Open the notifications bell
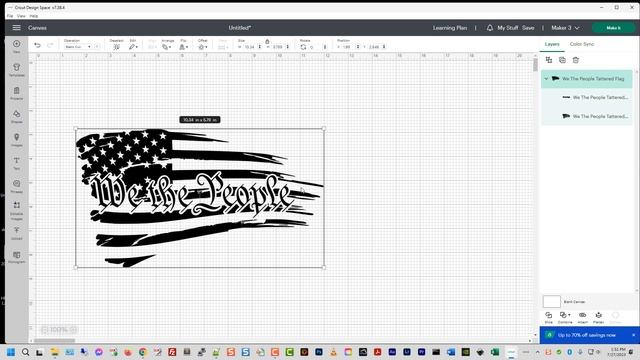This screenshot has height=360, width=640. click(x=490, y=28)
